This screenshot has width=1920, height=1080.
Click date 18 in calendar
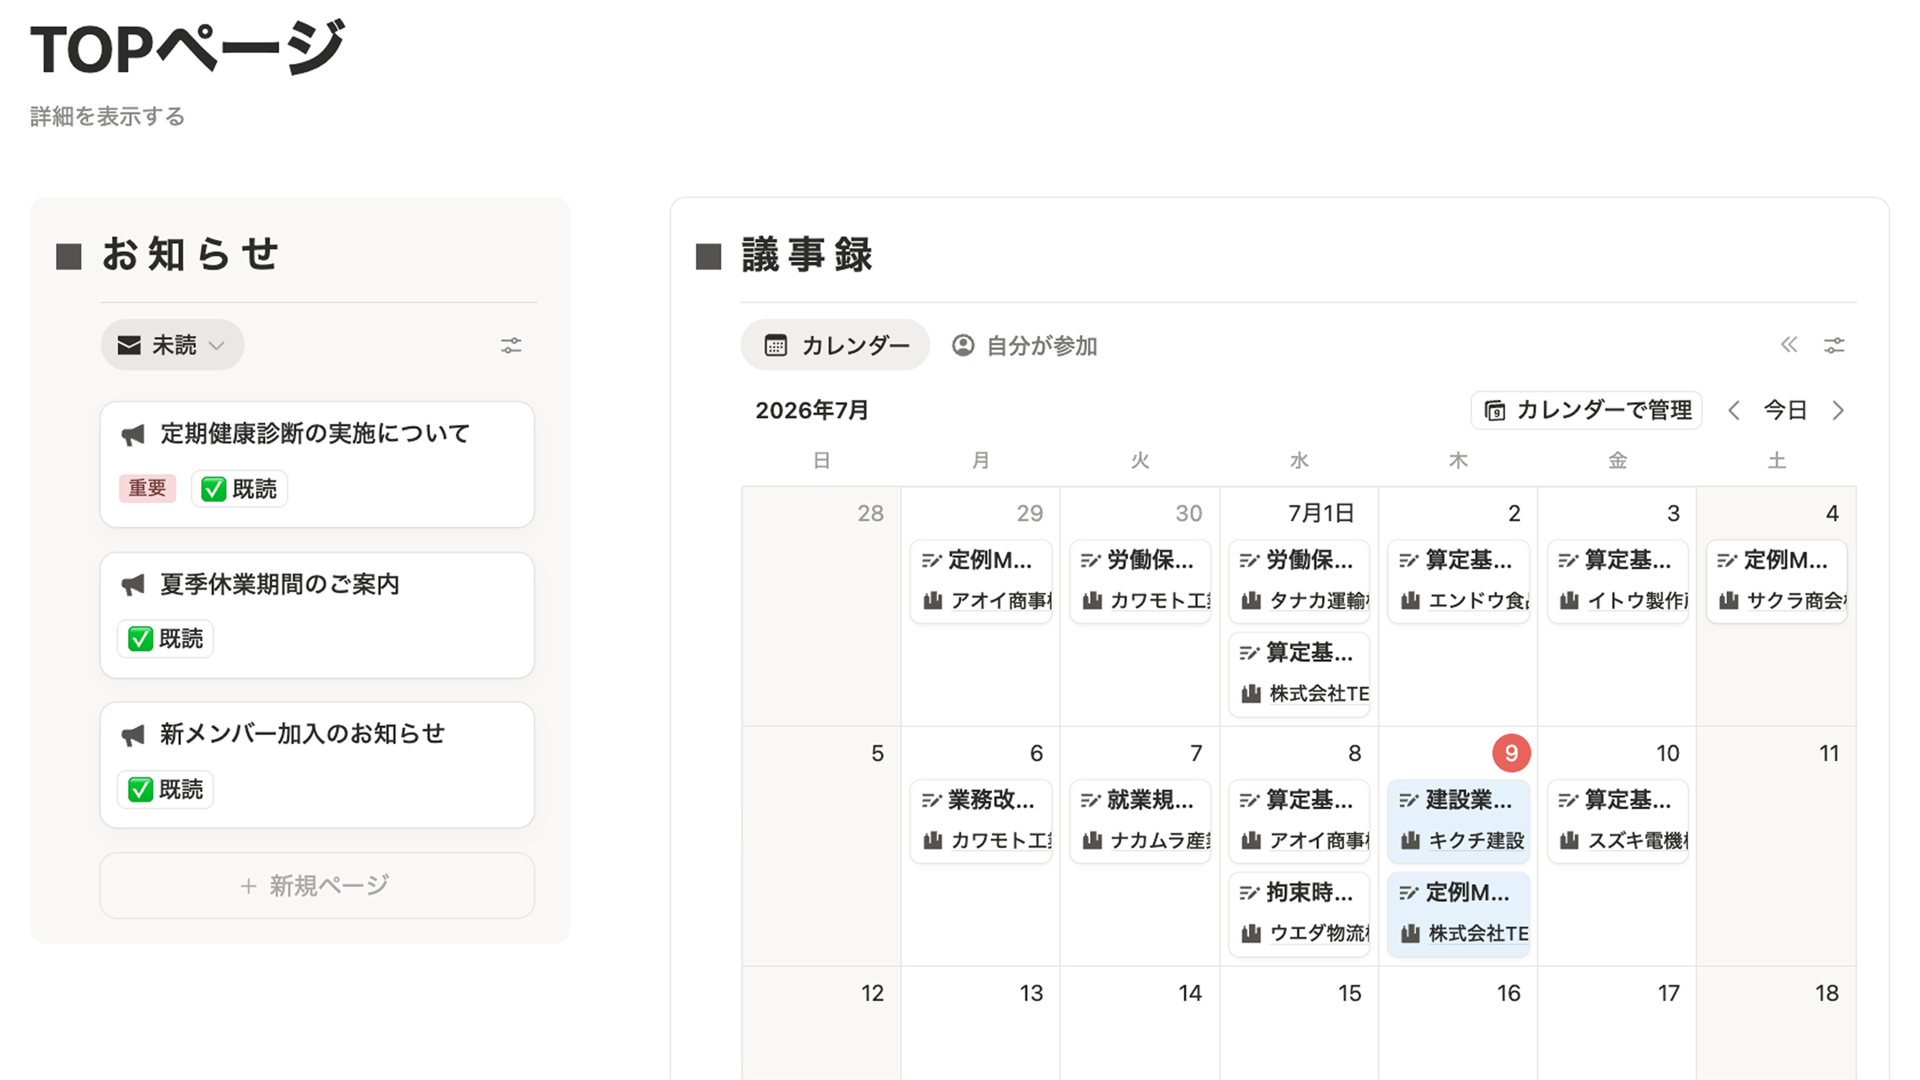pyautogui.click(x=1827, y=993)
